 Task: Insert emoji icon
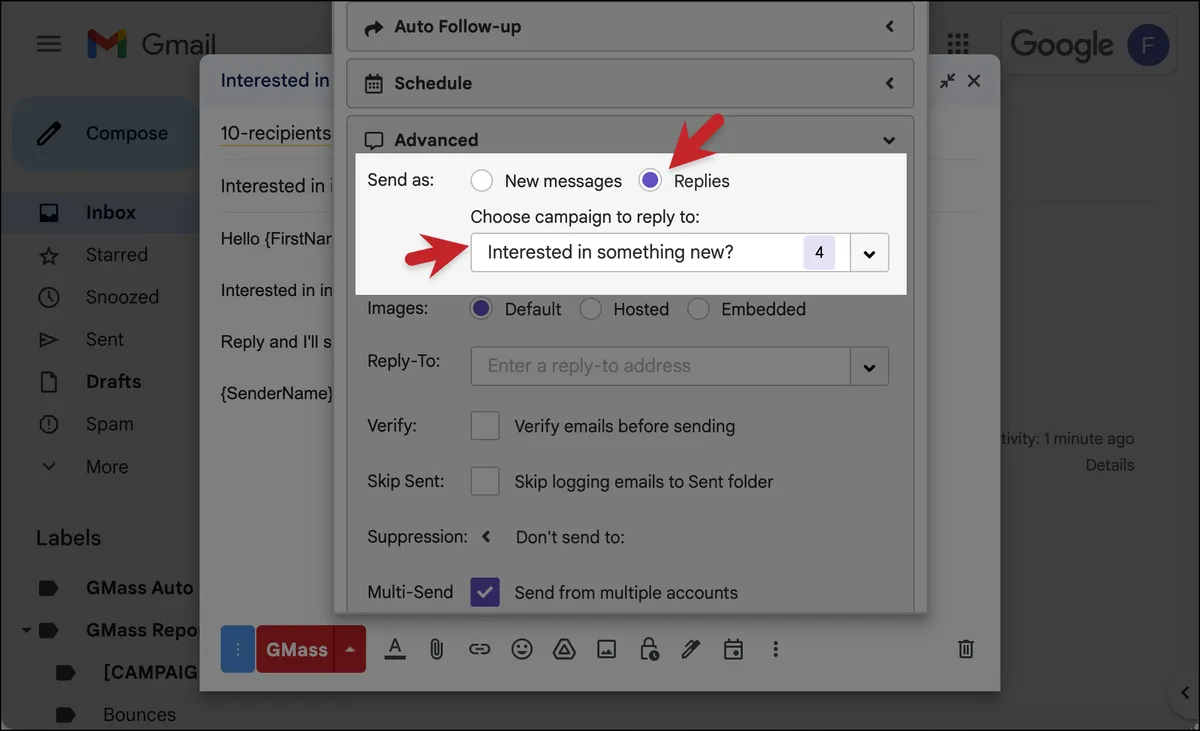522,649
